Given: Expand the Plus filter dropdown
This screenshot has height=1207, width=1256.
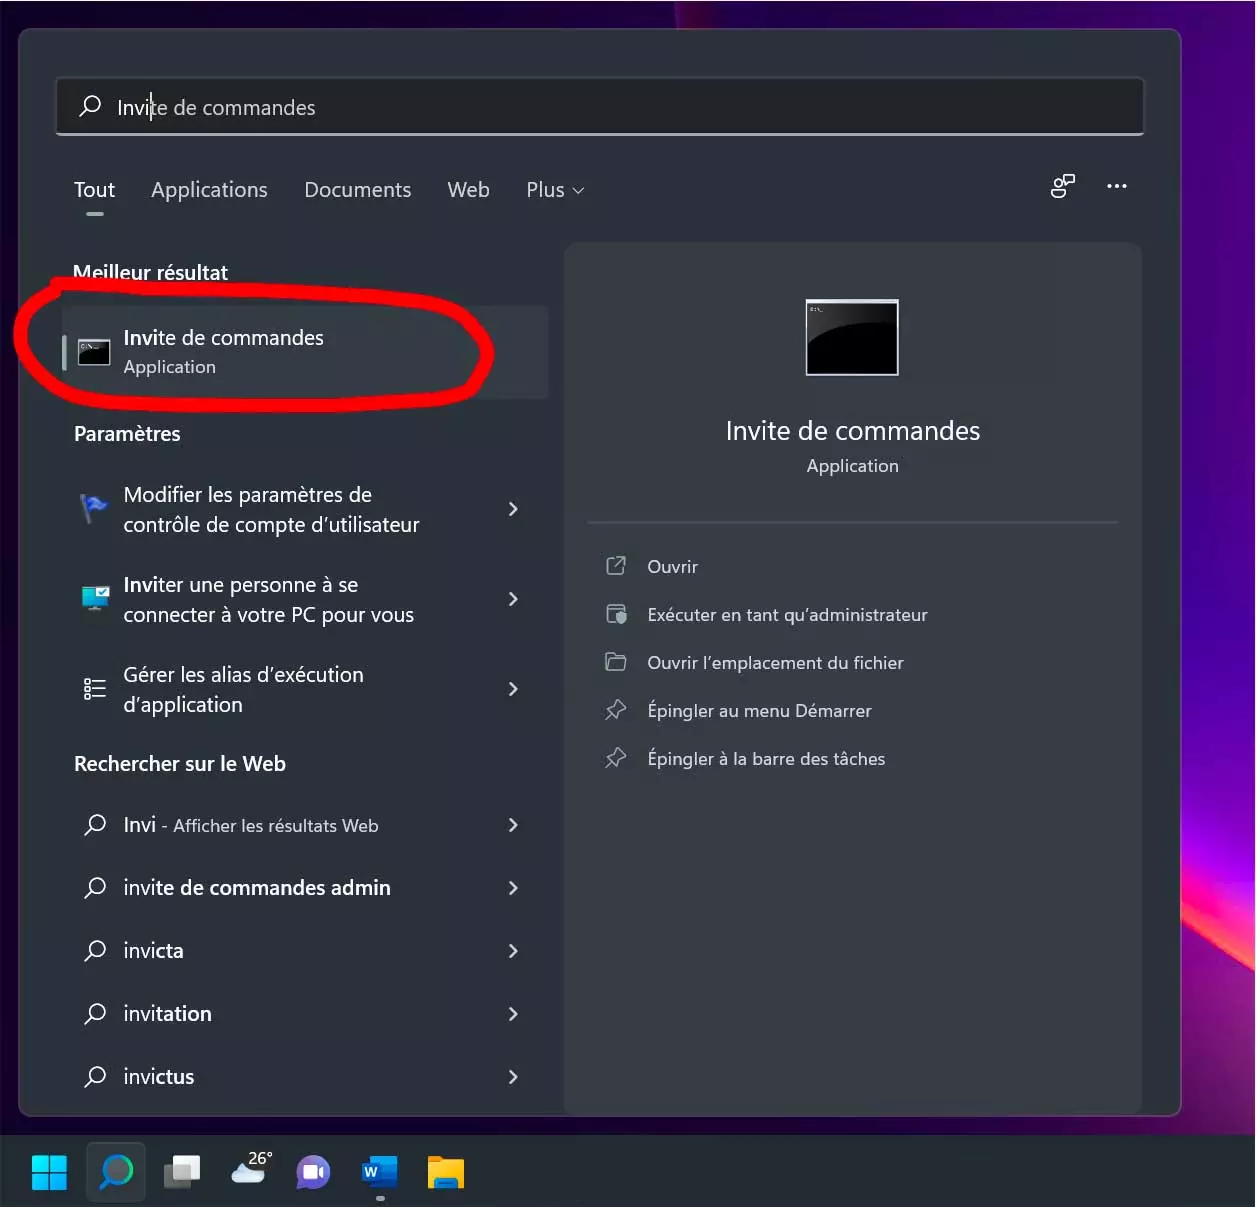Looking at the screenshot, I should 555,190.
